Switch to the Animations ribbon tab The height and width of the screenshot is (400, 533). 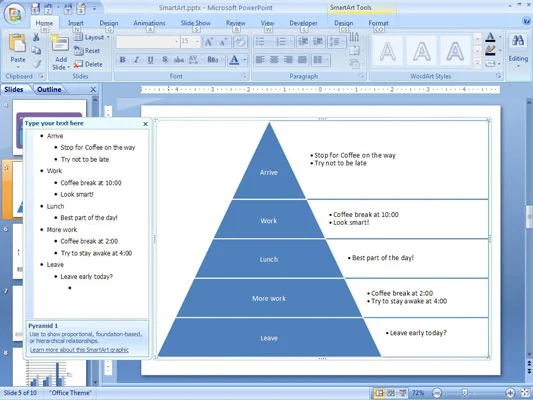[x=149, y=23]
